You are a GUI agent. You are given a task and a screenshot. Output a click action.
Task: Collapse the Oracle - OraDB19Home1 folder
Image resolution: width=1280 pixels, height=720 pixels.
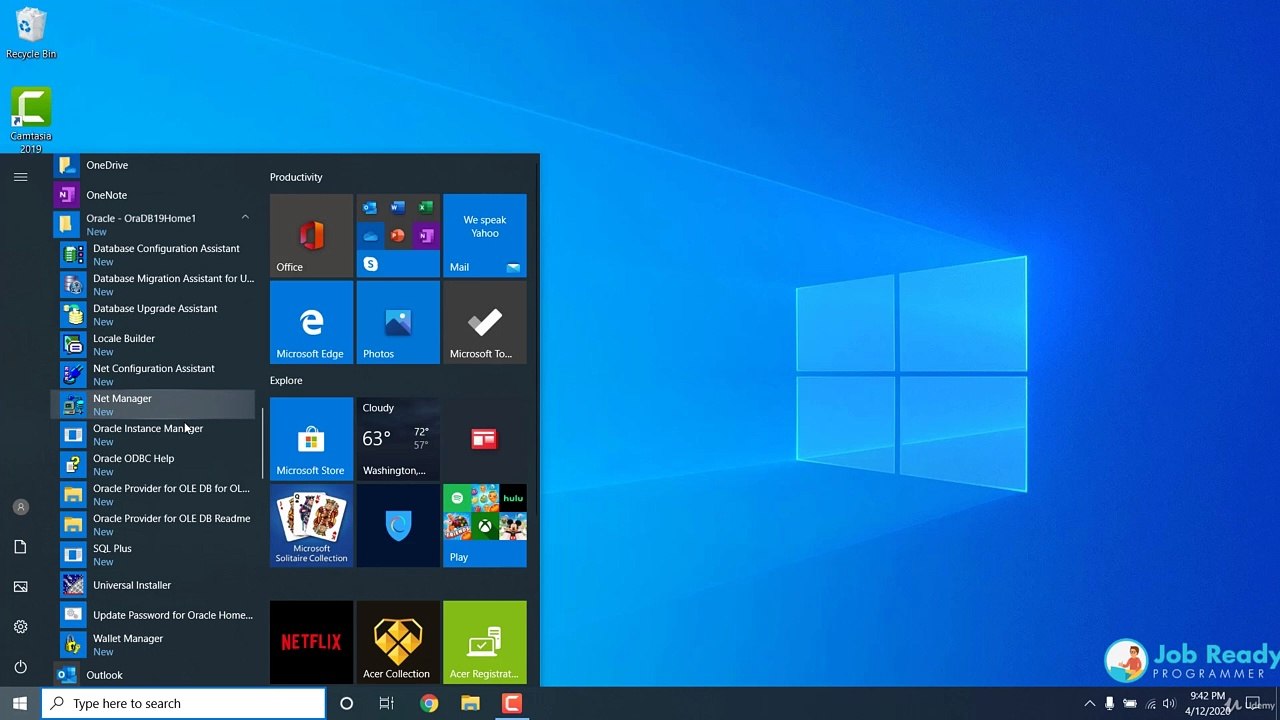pyautogui.click(x=154, y=225)
